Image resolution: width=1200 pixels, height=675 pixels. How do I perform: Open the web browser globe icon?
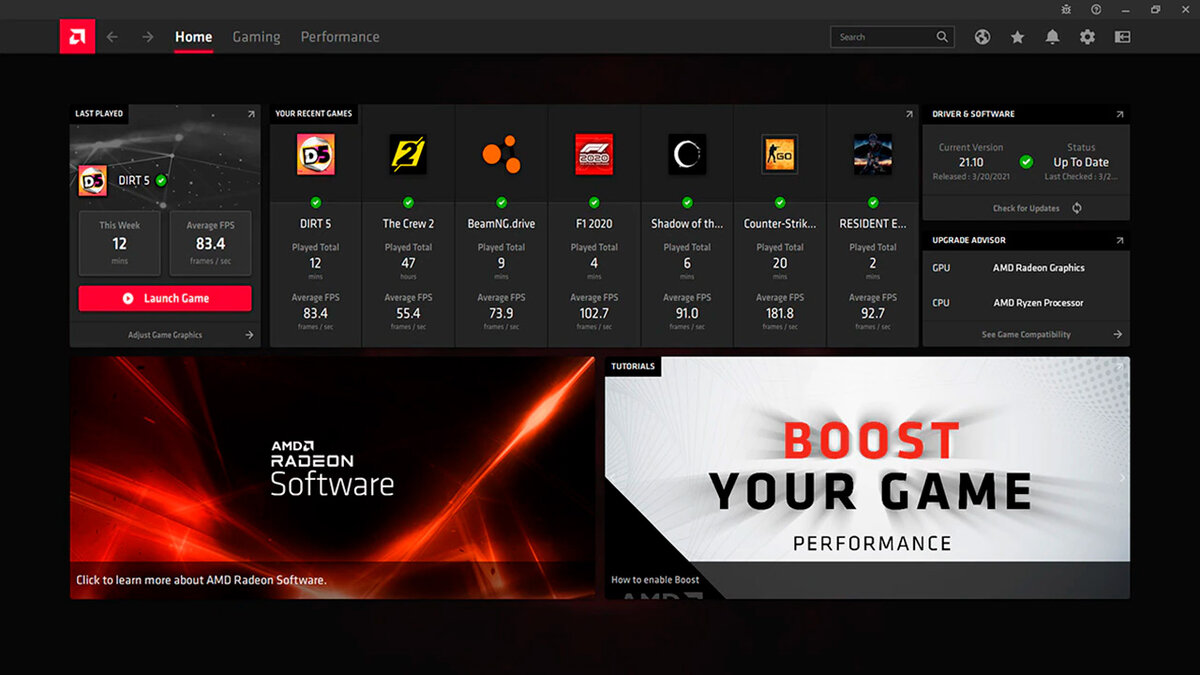983,37
